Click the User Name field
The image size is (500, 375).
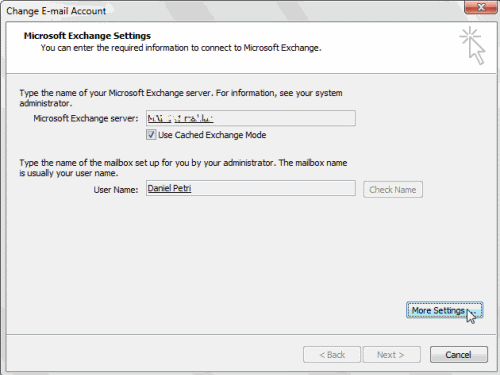coord(251,188)
